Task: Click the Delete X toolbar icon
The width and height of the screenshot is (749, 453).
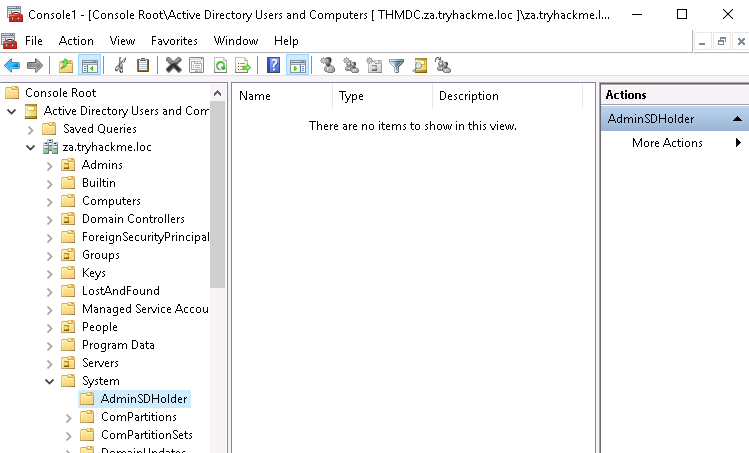Action: pos(173,65)
